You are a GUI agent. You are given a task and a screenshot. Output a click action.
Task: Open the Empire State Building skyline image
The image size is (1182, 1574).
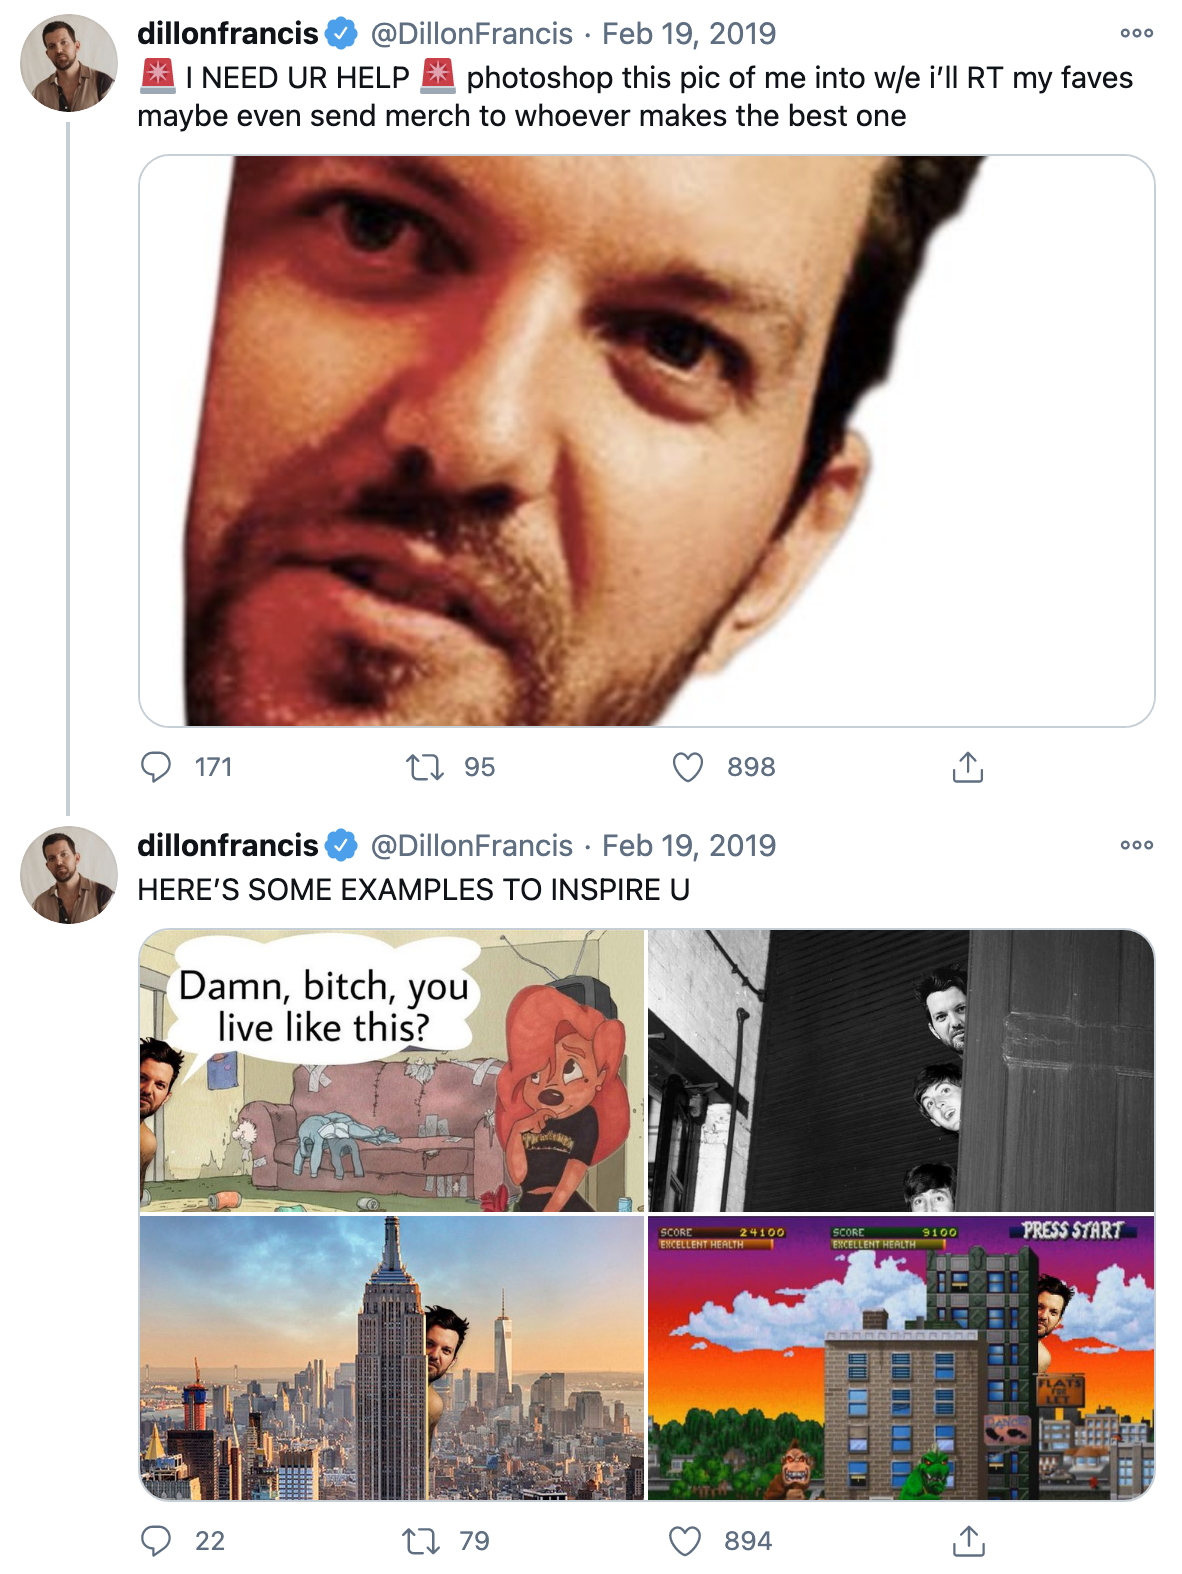(x=392, y=1358)
